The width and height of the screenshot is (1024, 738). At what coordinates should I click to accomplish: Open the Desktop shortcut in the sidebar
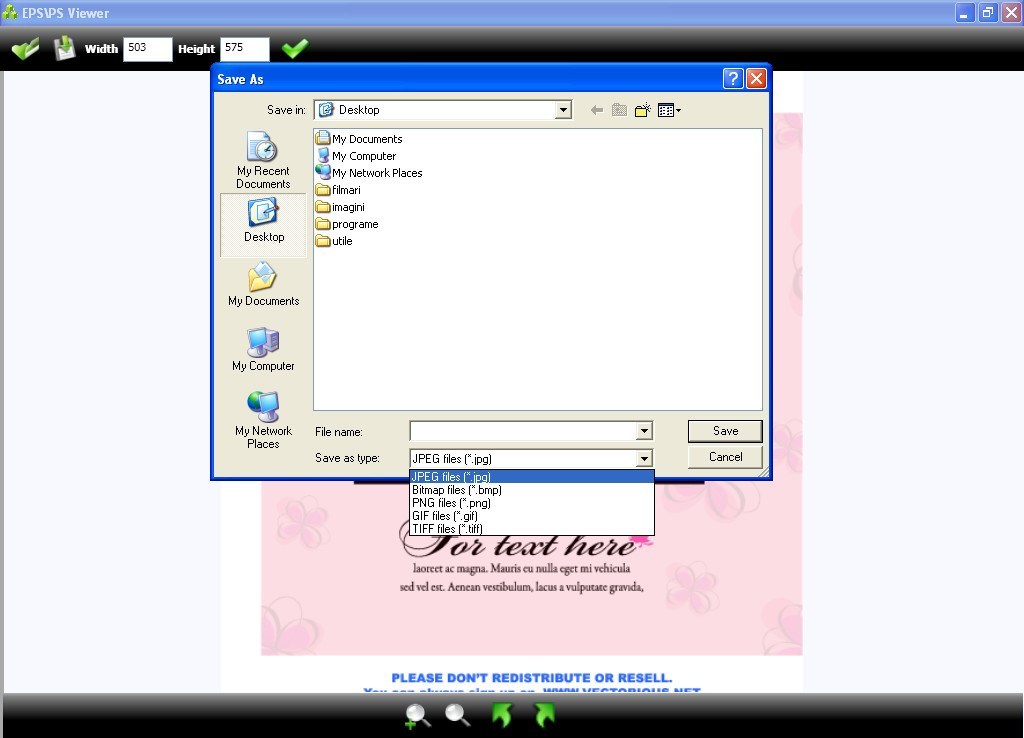262,222
